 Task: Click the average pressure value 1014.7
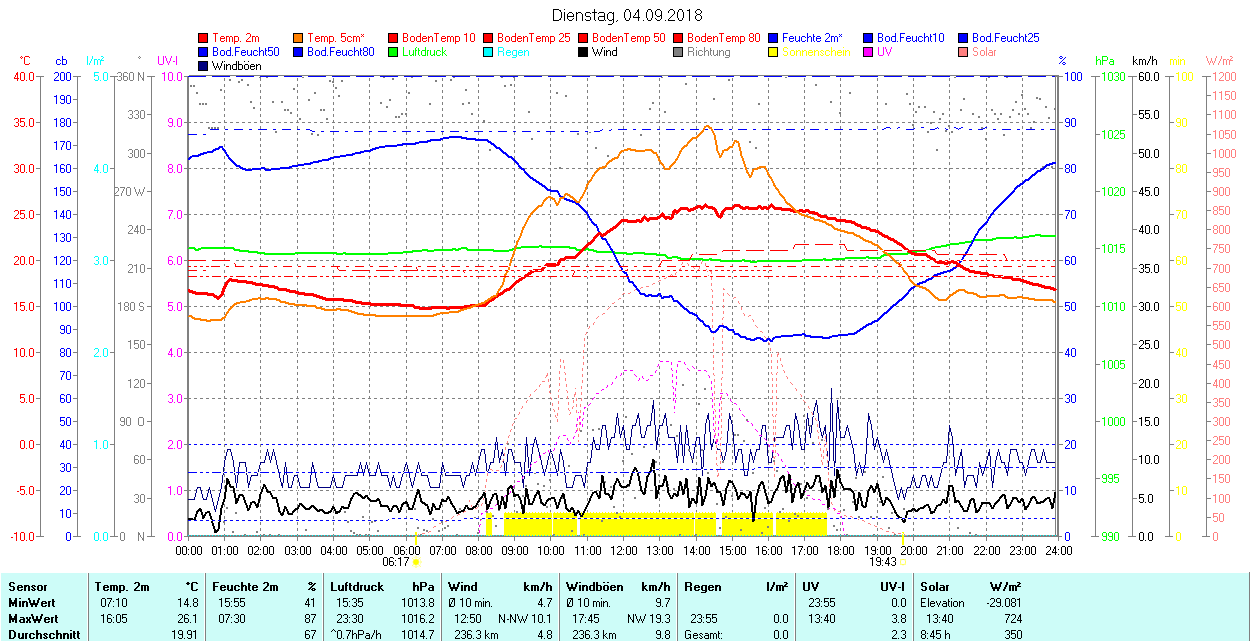pos(419,635)
